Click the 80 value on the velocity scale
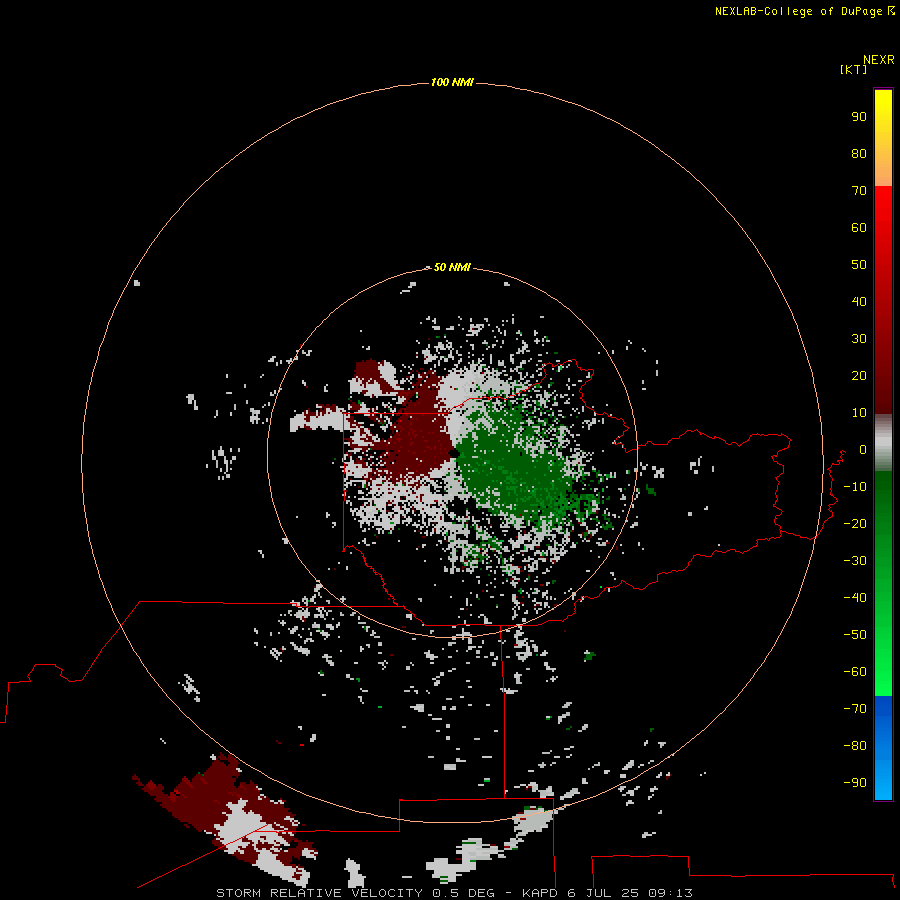The width and height of the screenshot is (900, 900). 859,154
